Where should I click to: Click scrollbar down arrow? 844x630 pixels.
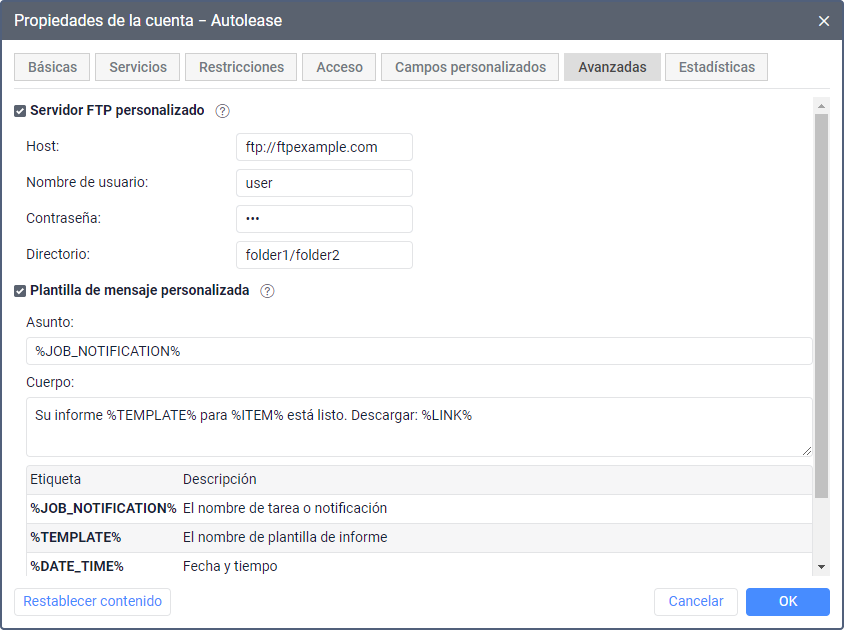point(821,567)
